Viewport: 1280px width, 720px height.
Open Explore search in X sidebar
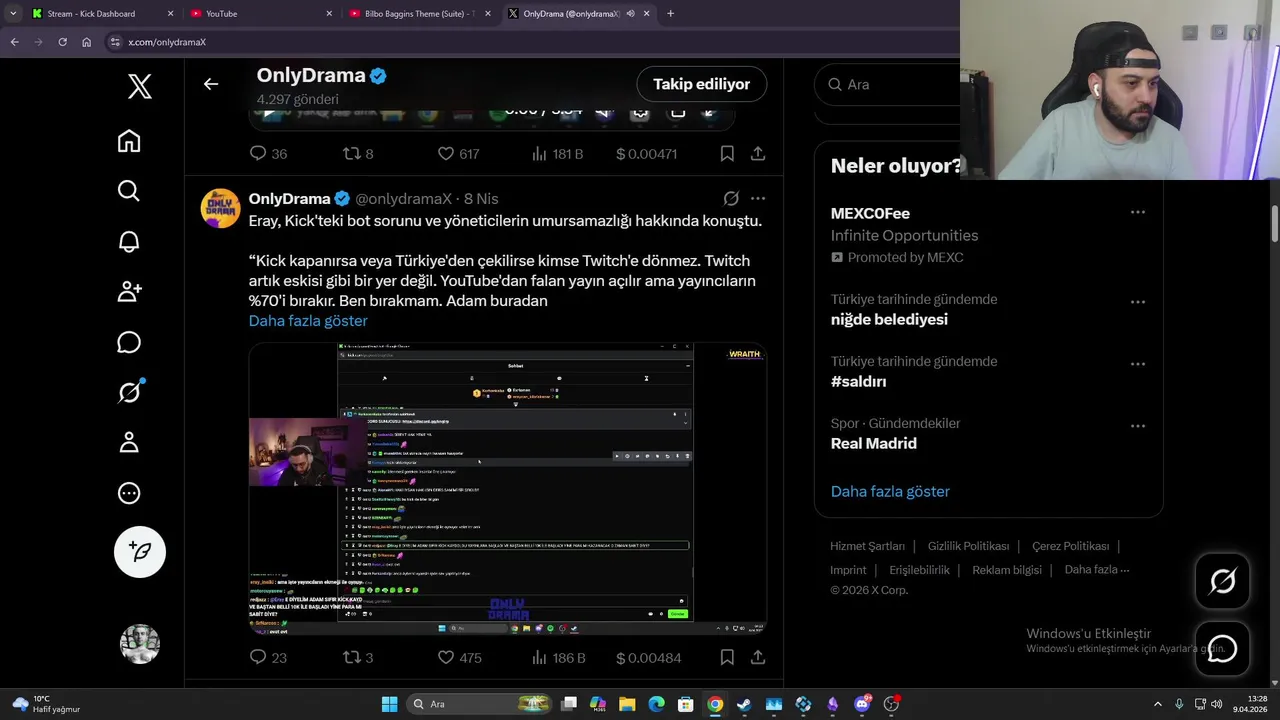pyautogui.click(x=129, y=191)
